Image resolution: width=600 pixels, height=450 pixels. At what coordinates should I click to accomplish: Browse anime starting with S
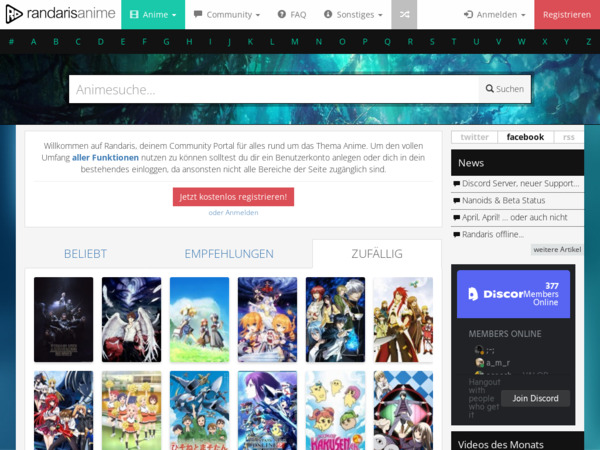[432, 41]
